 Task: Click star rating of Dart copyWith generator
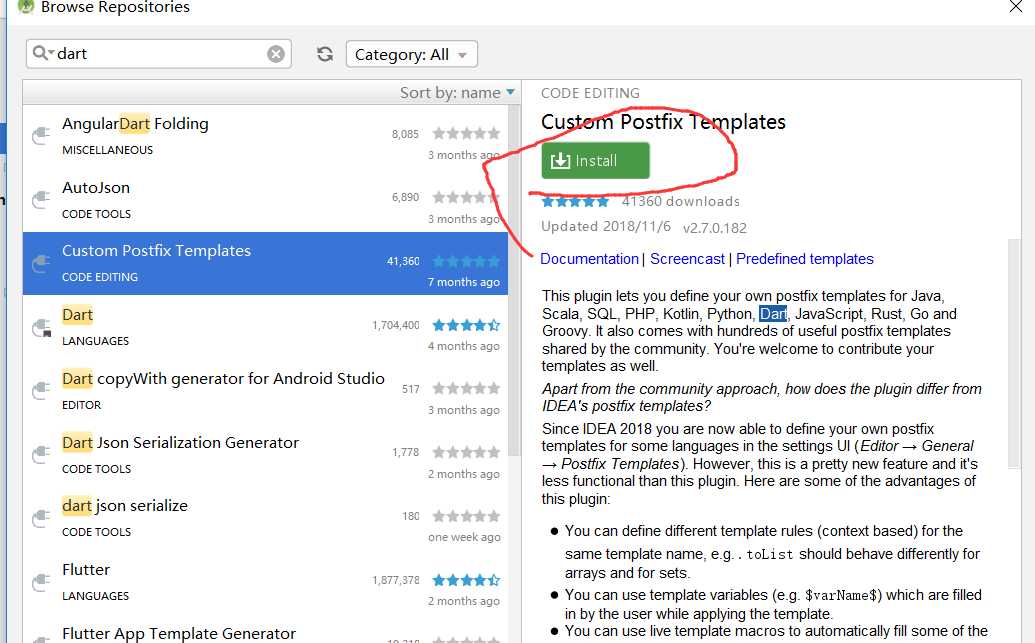[x=466, y=388]
